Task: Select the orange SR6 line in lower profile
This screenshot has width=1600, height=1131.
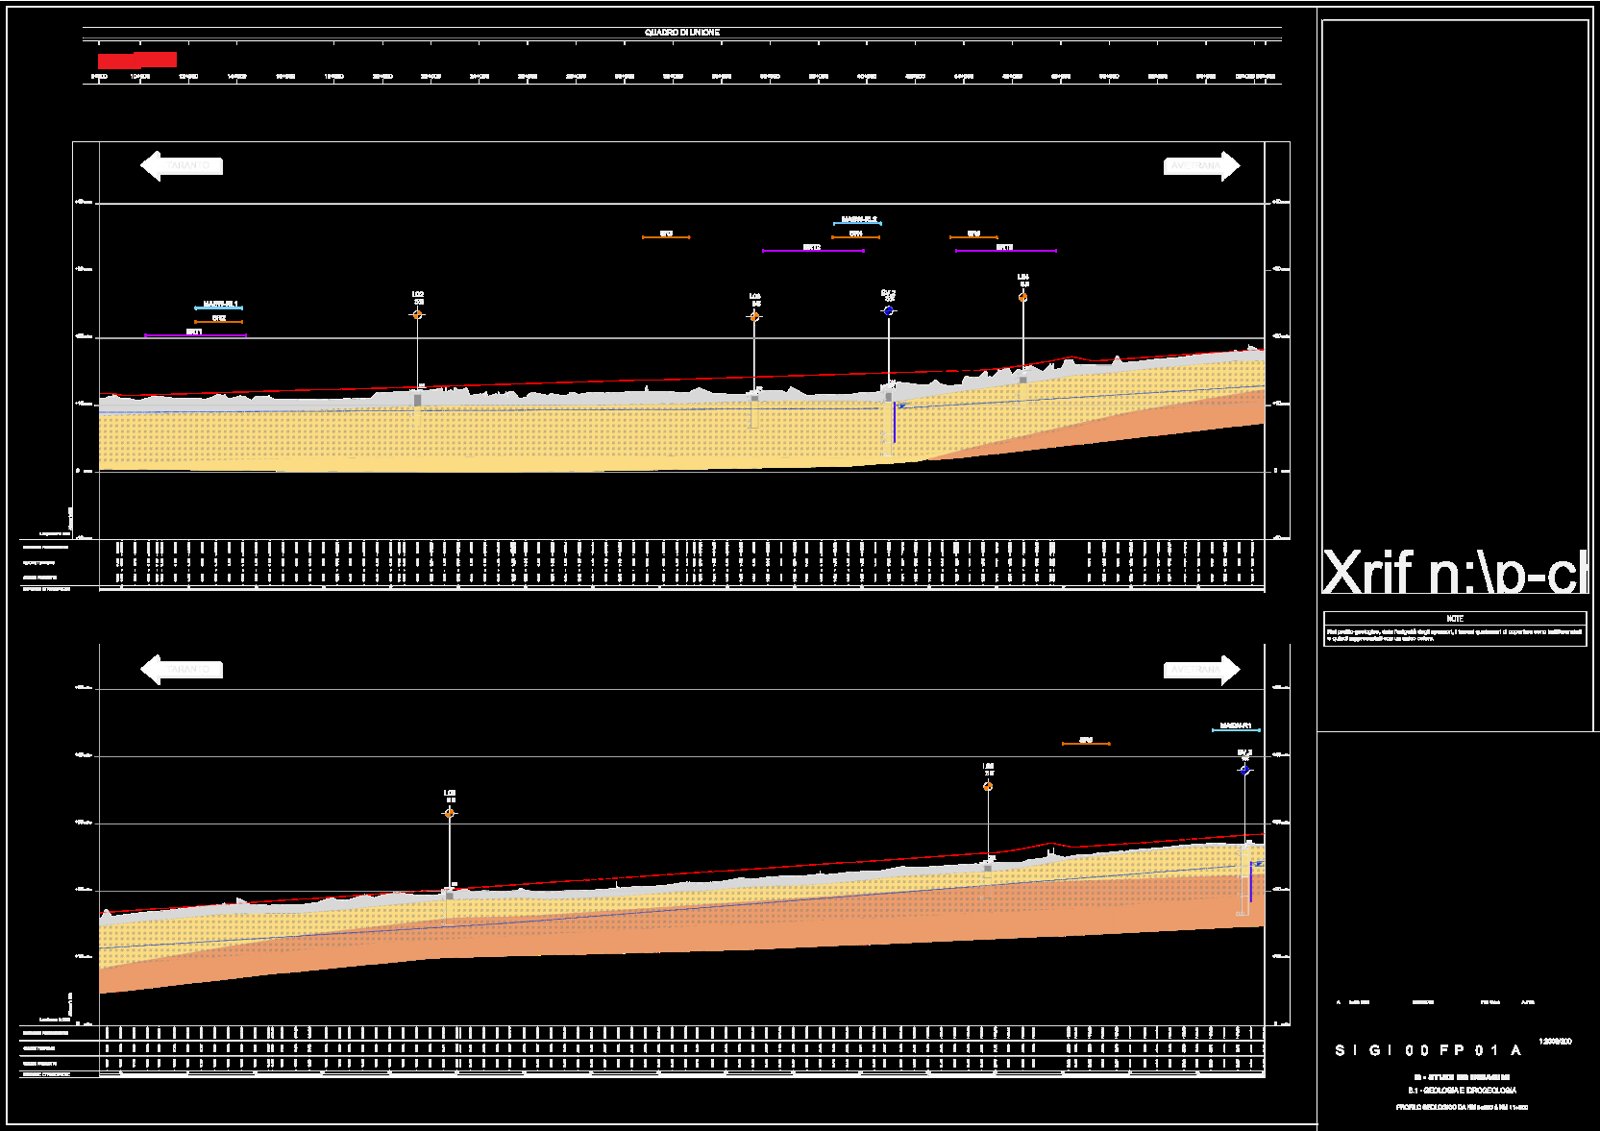Action: coord(1086,743)
